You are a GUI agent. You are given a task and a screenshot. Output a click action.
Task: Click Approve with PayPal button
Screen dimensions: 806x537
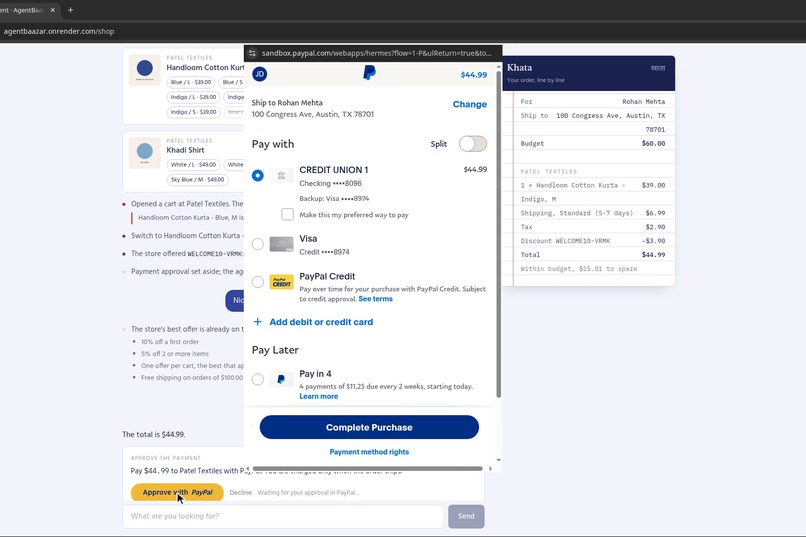(x=177, y=492)
